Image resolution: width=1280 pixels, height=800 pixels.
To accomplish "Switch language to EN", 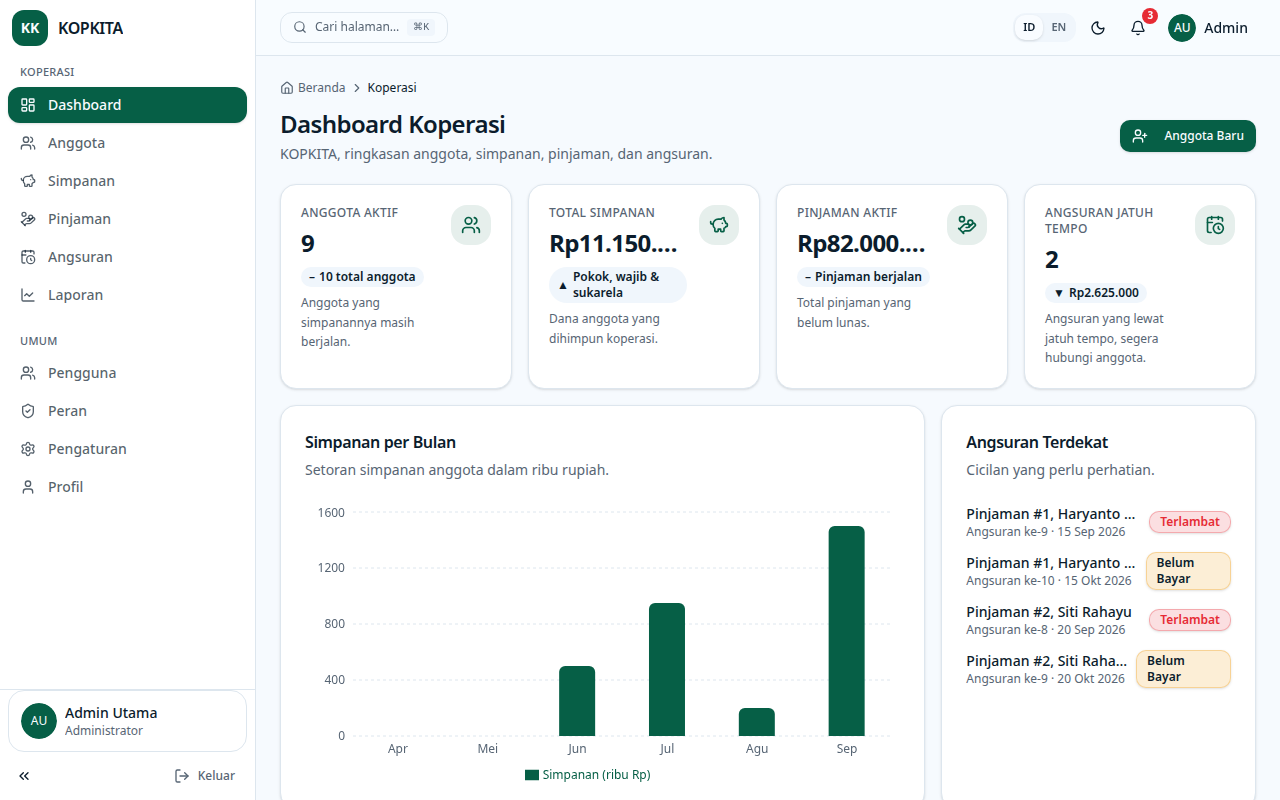I will pos(1059,28).
